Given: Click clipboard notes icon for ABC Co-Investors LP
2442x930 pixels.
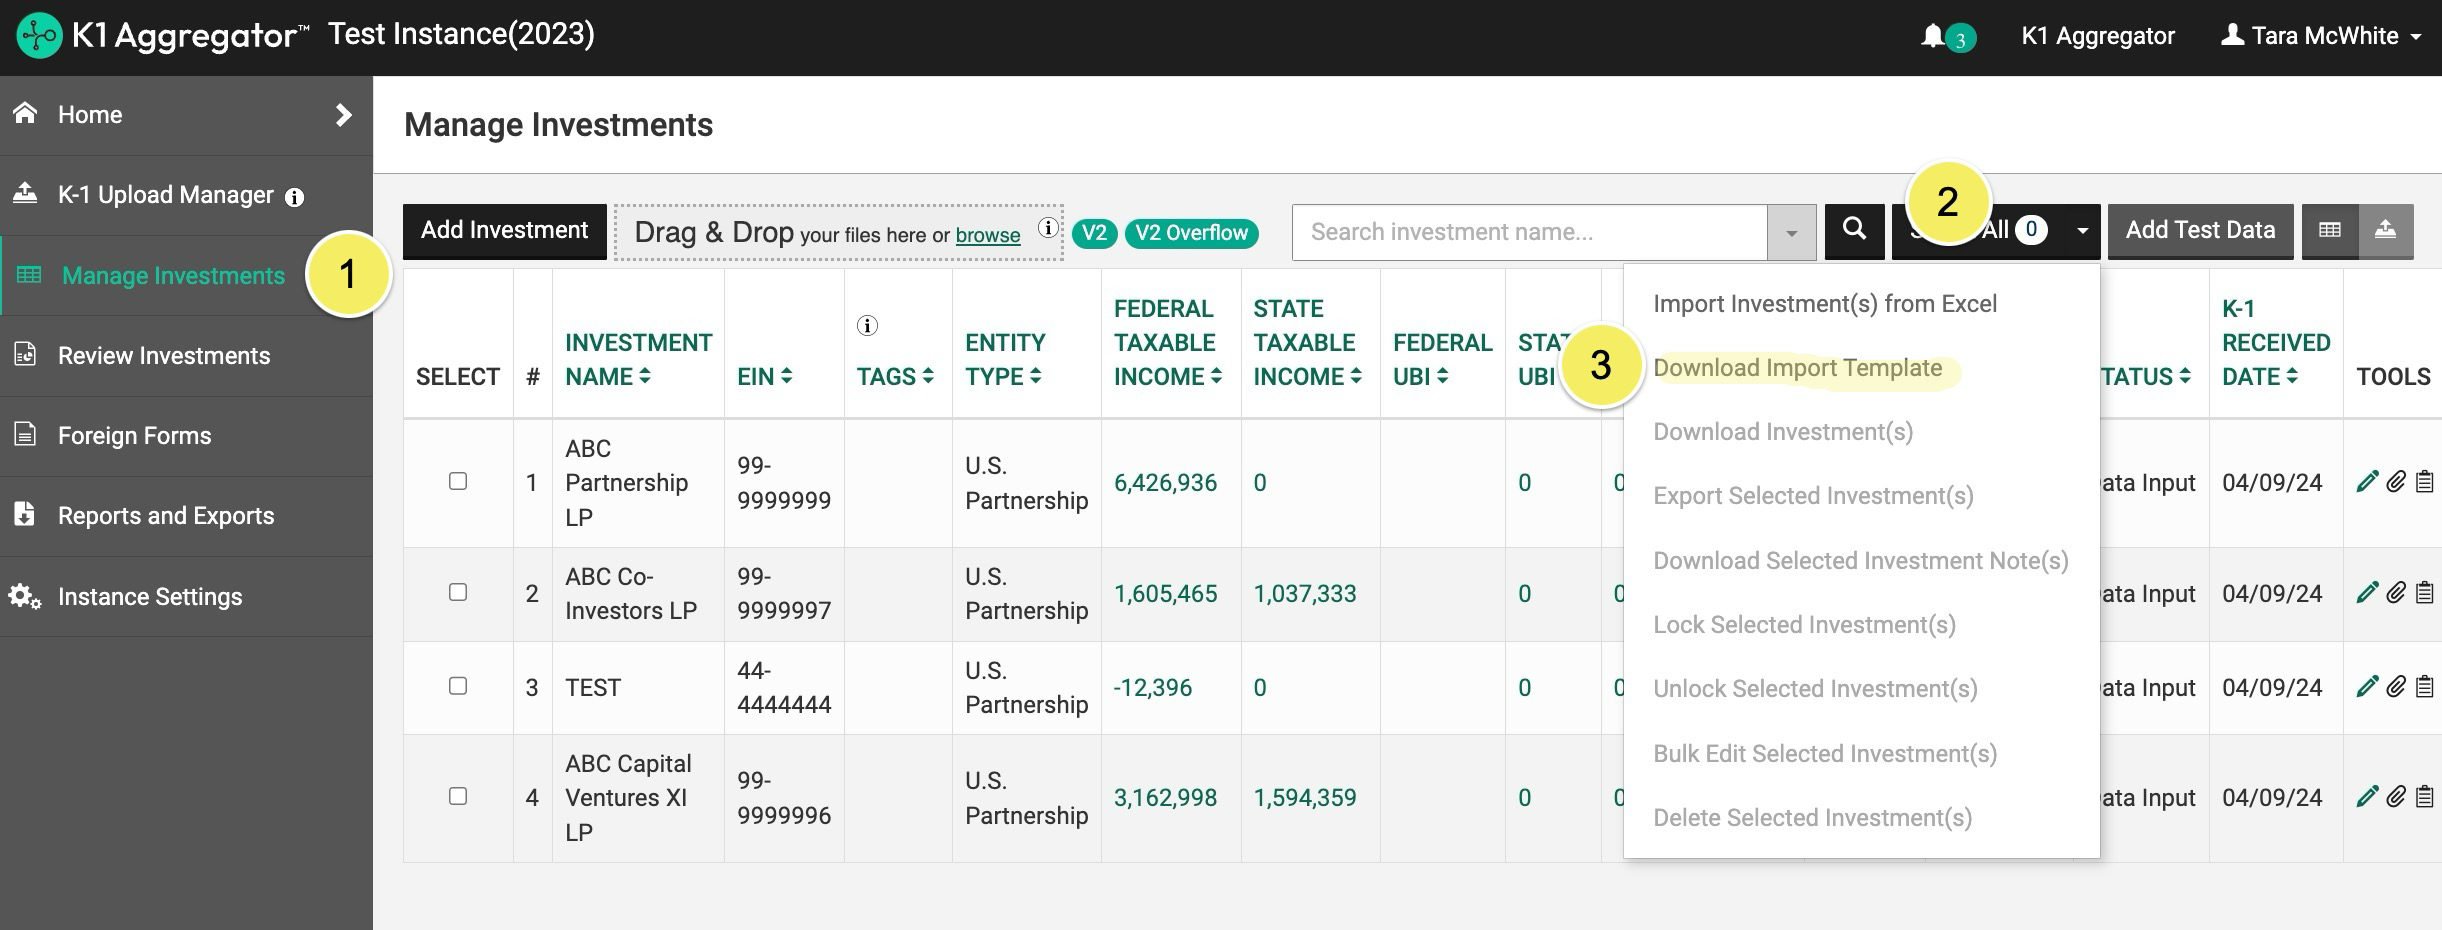Looking at the screenshot, I should pyautogui.click(x=2424, y=593).
